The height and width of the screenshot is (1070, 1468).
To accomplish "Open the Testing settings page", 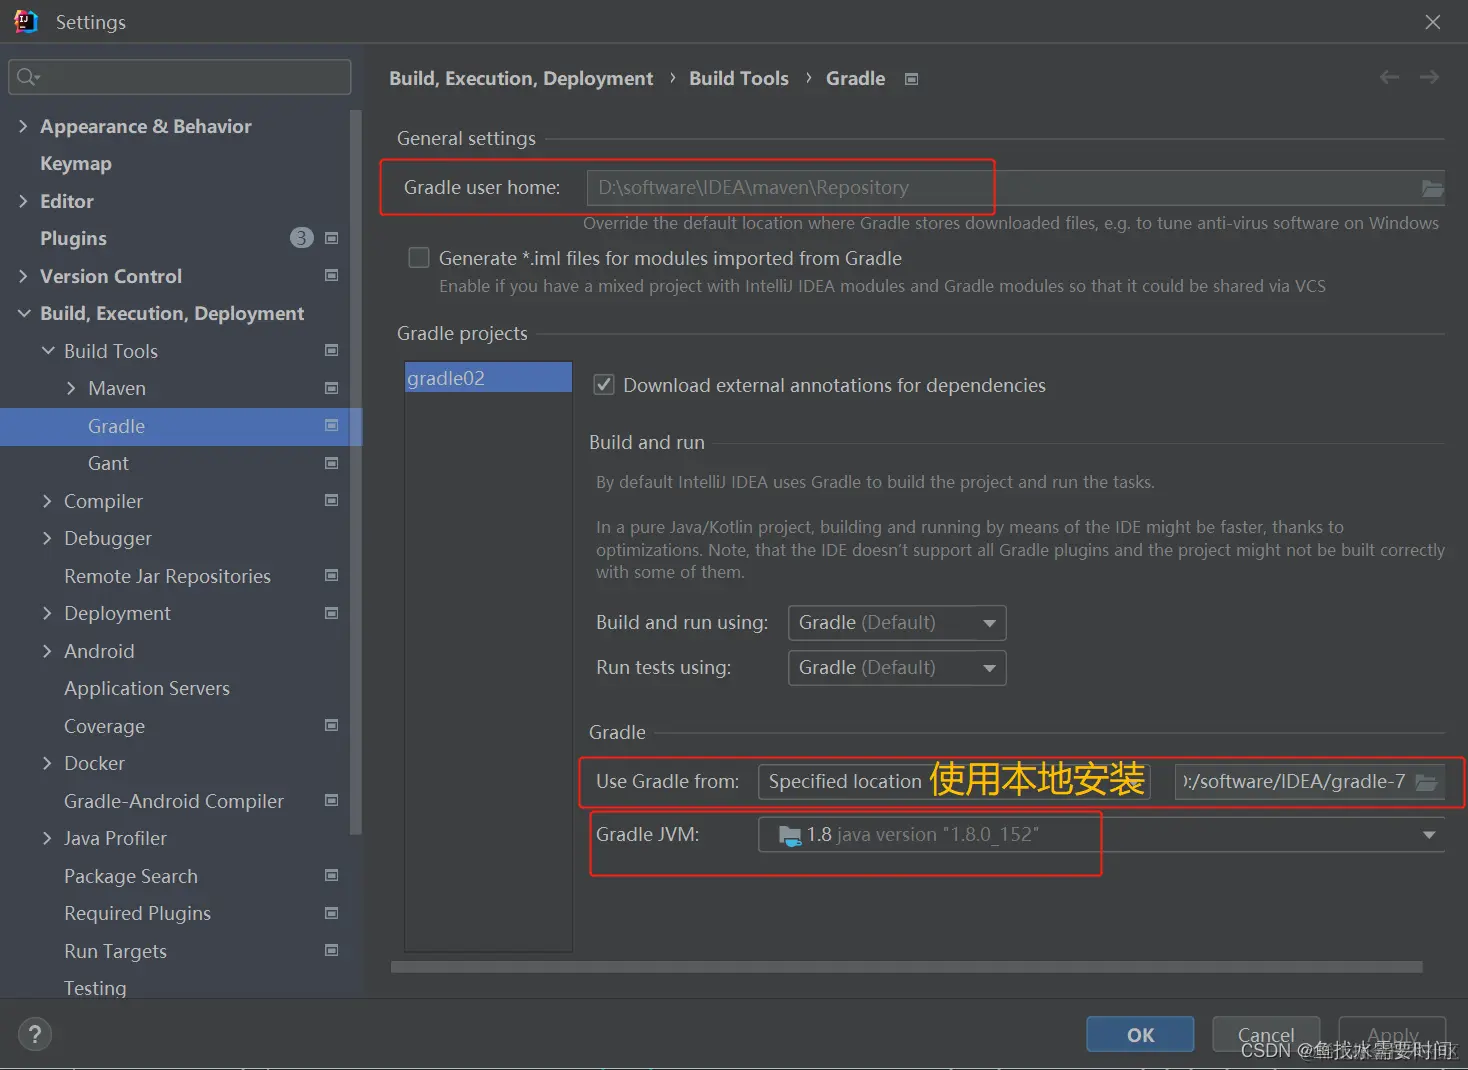I will pyautogui.click(x=95, y=988).
